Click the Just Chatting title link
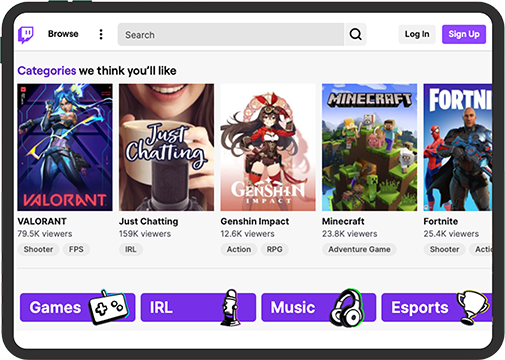 click(x=149, y=221)
